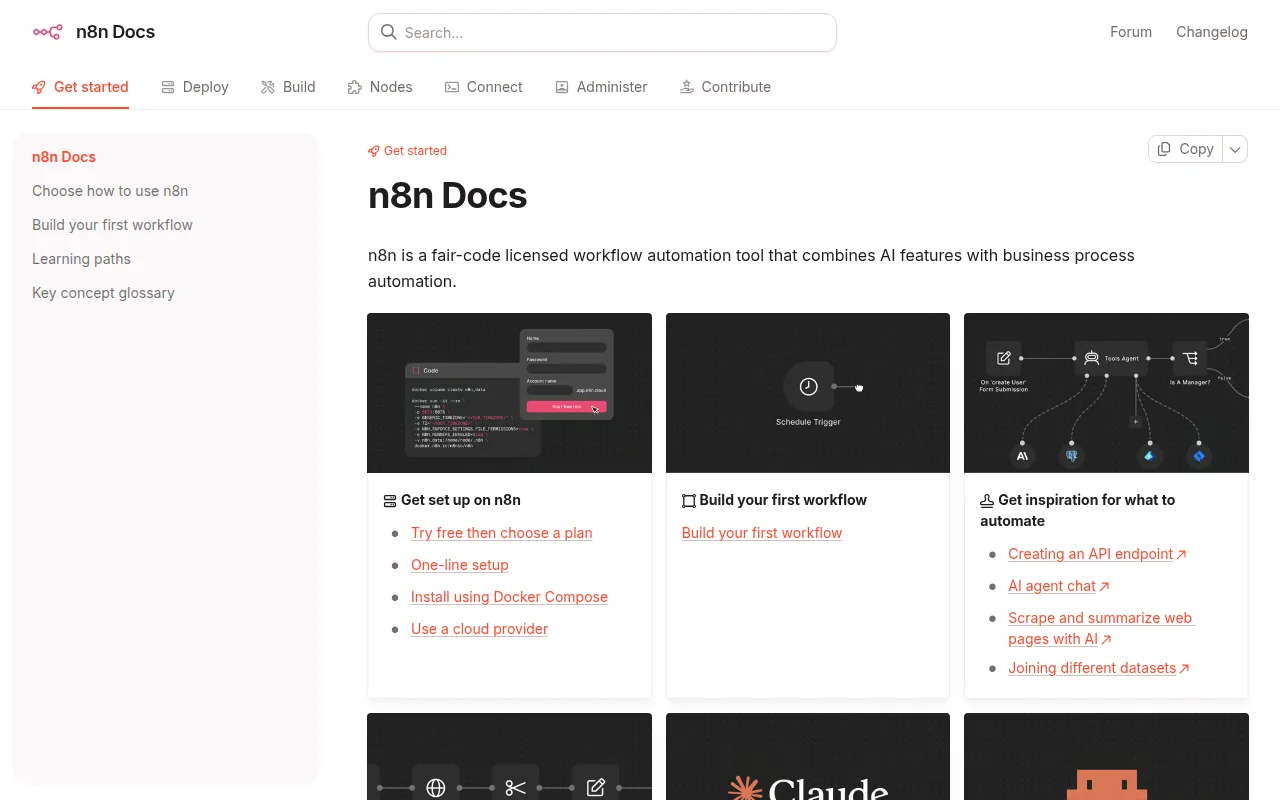This screenshot has width=1280, height=800.
Task: Open Scrape and summarize web pages link
Action: click(1100, 628)
